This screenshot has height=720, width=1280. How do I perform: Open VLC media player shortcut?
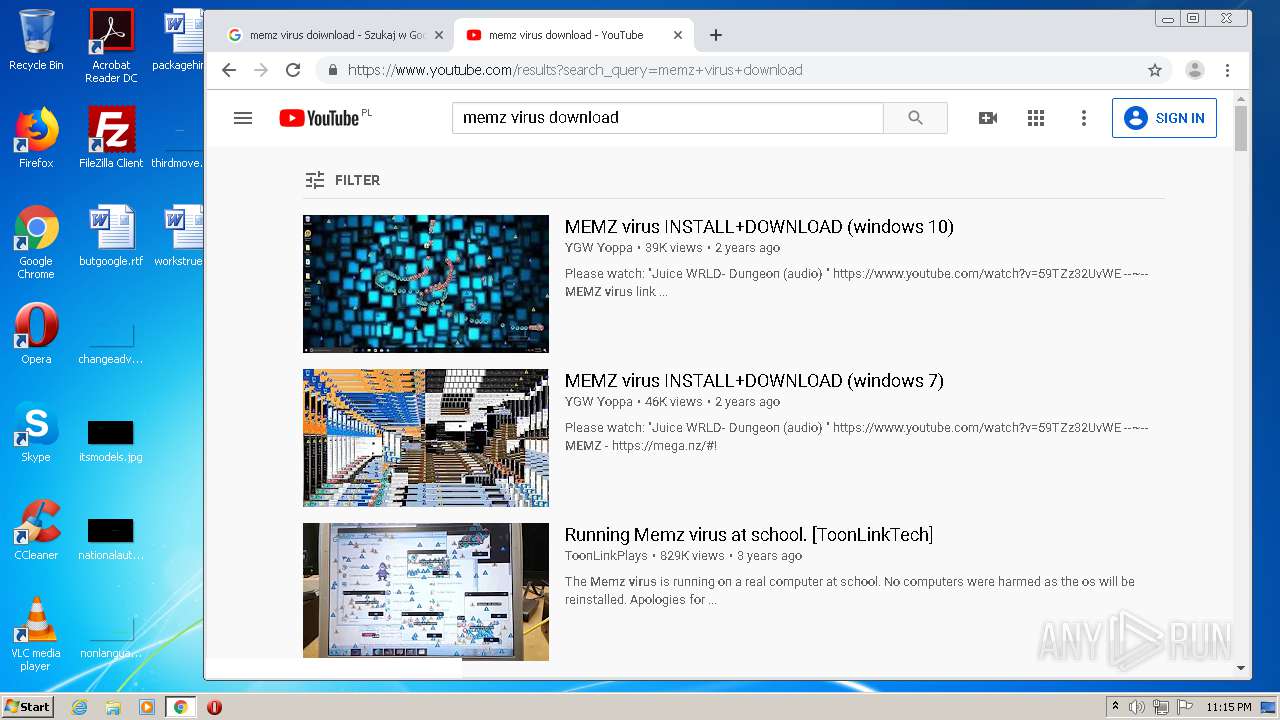[36, 634]
